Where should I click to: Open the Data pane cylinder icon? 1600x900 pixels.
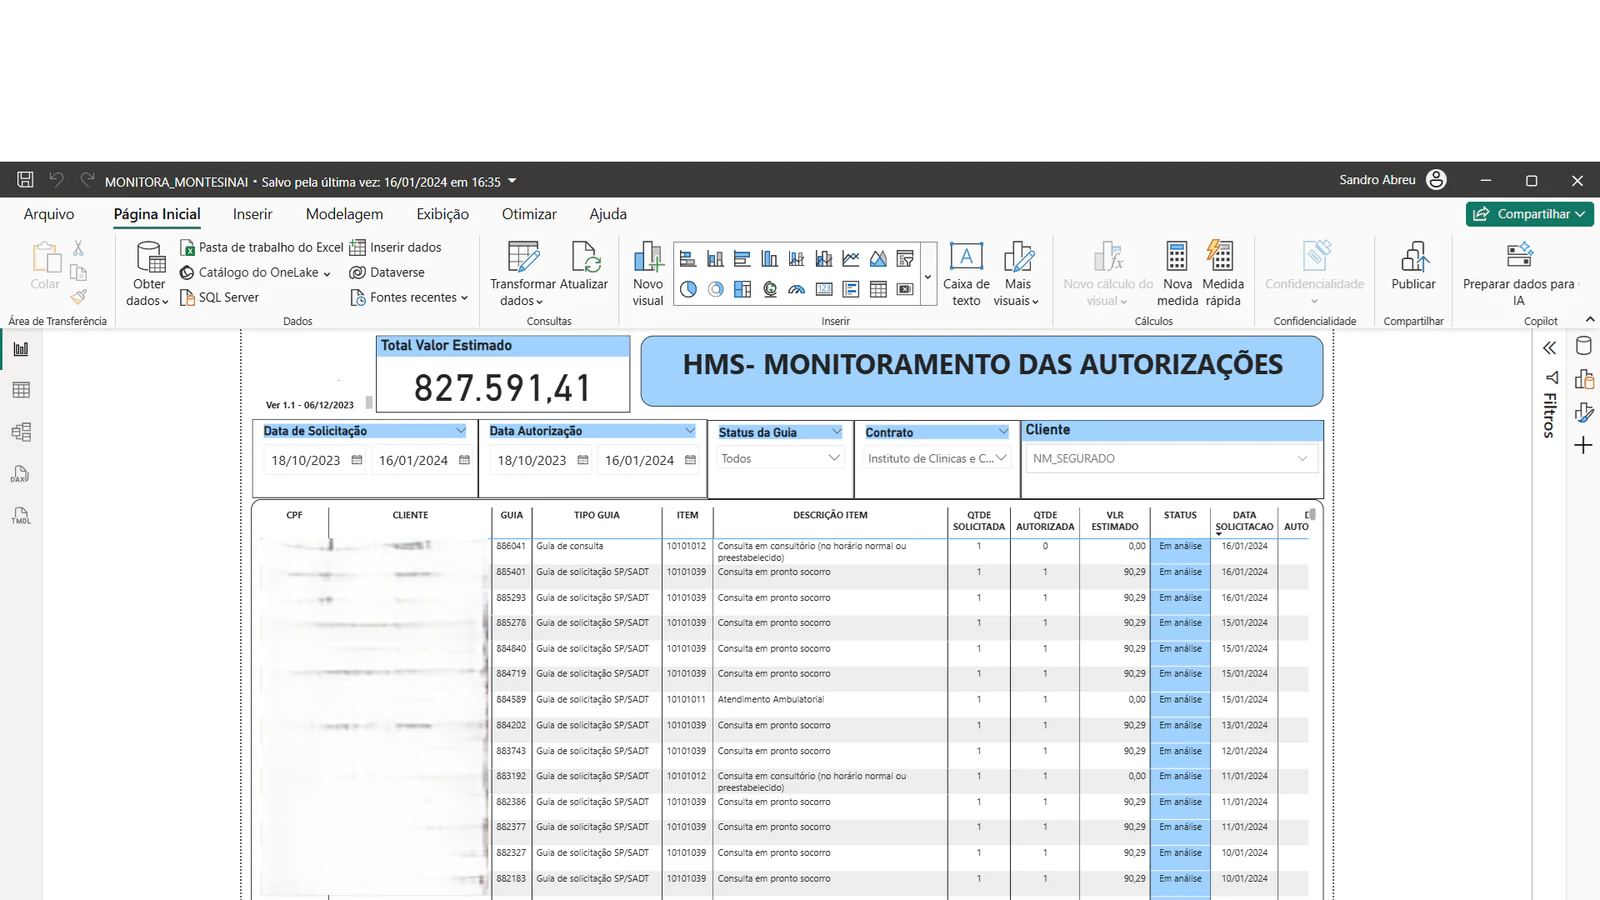pyautogui.click(x=1584, y=346)
